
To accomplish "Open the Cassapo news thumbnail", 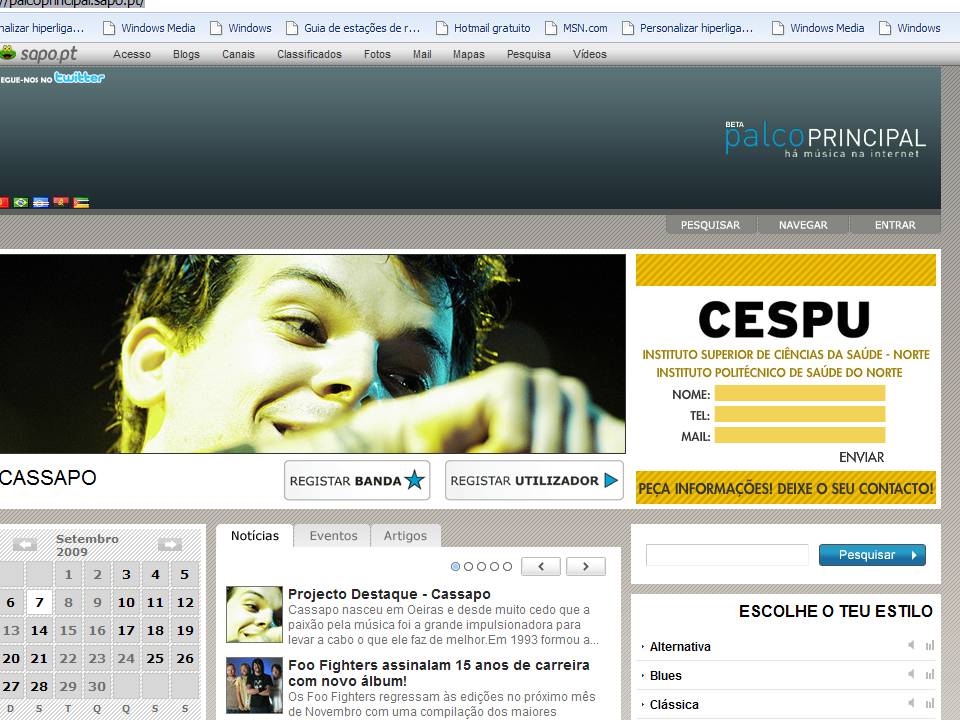I will click(x=254, y=614).
